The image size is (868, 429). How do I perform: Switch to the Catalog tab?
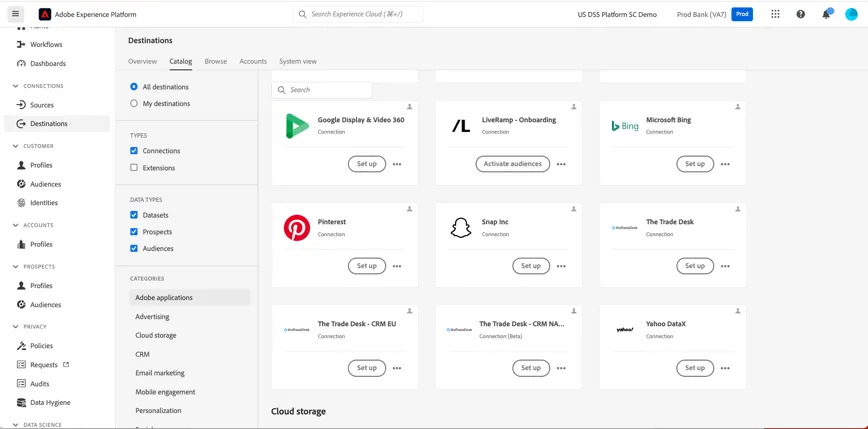coord(180,61)
